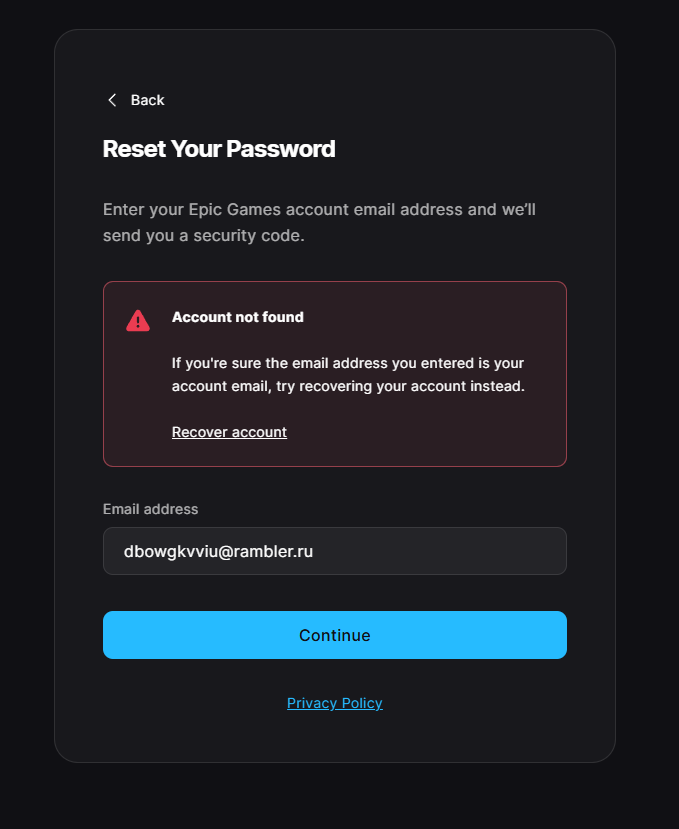Select the Account not found error title
Viewport: 679px width, 829px height.
pyautogui.click(x=238, y=317)
